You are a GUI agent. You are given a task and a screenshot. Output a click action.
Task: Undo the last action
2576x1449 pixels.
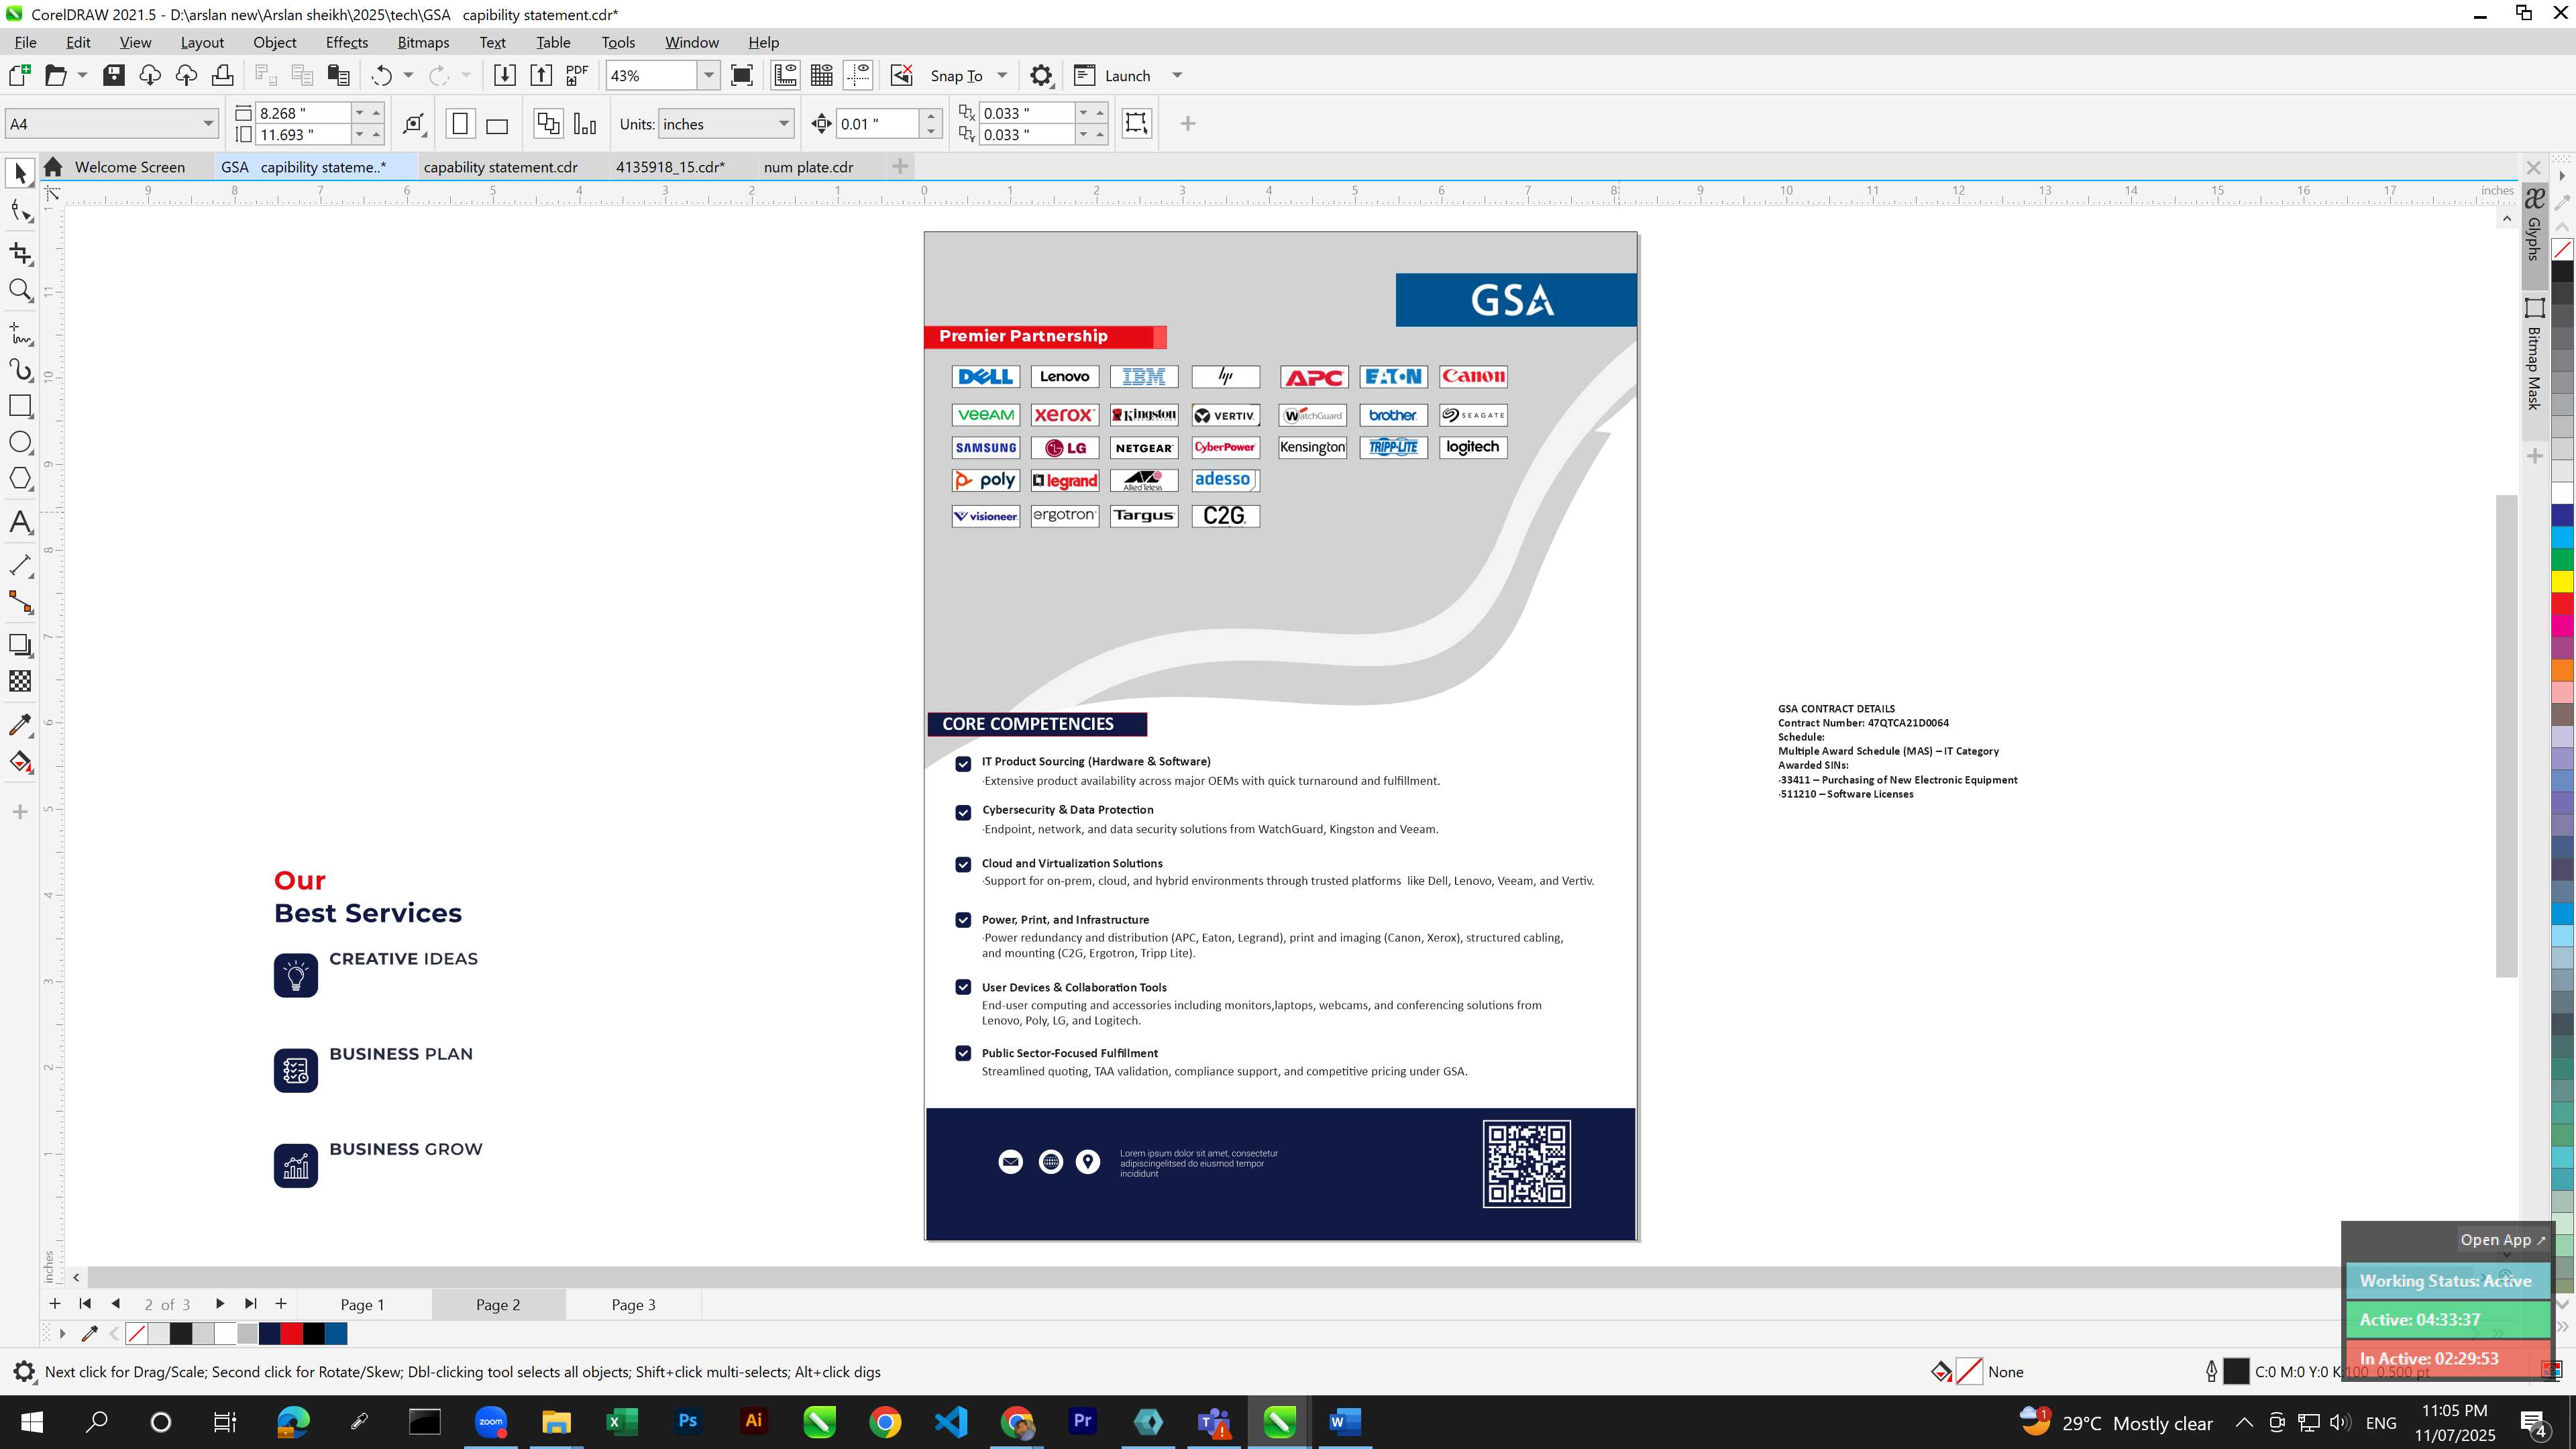pos(381,75)
